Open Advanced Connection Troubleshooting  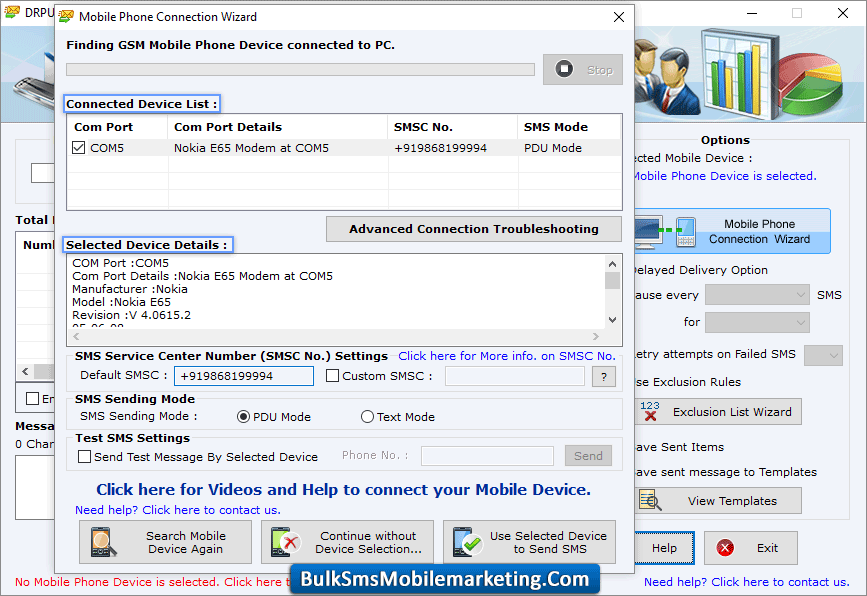pyautogui.click(x=474, y=229)
